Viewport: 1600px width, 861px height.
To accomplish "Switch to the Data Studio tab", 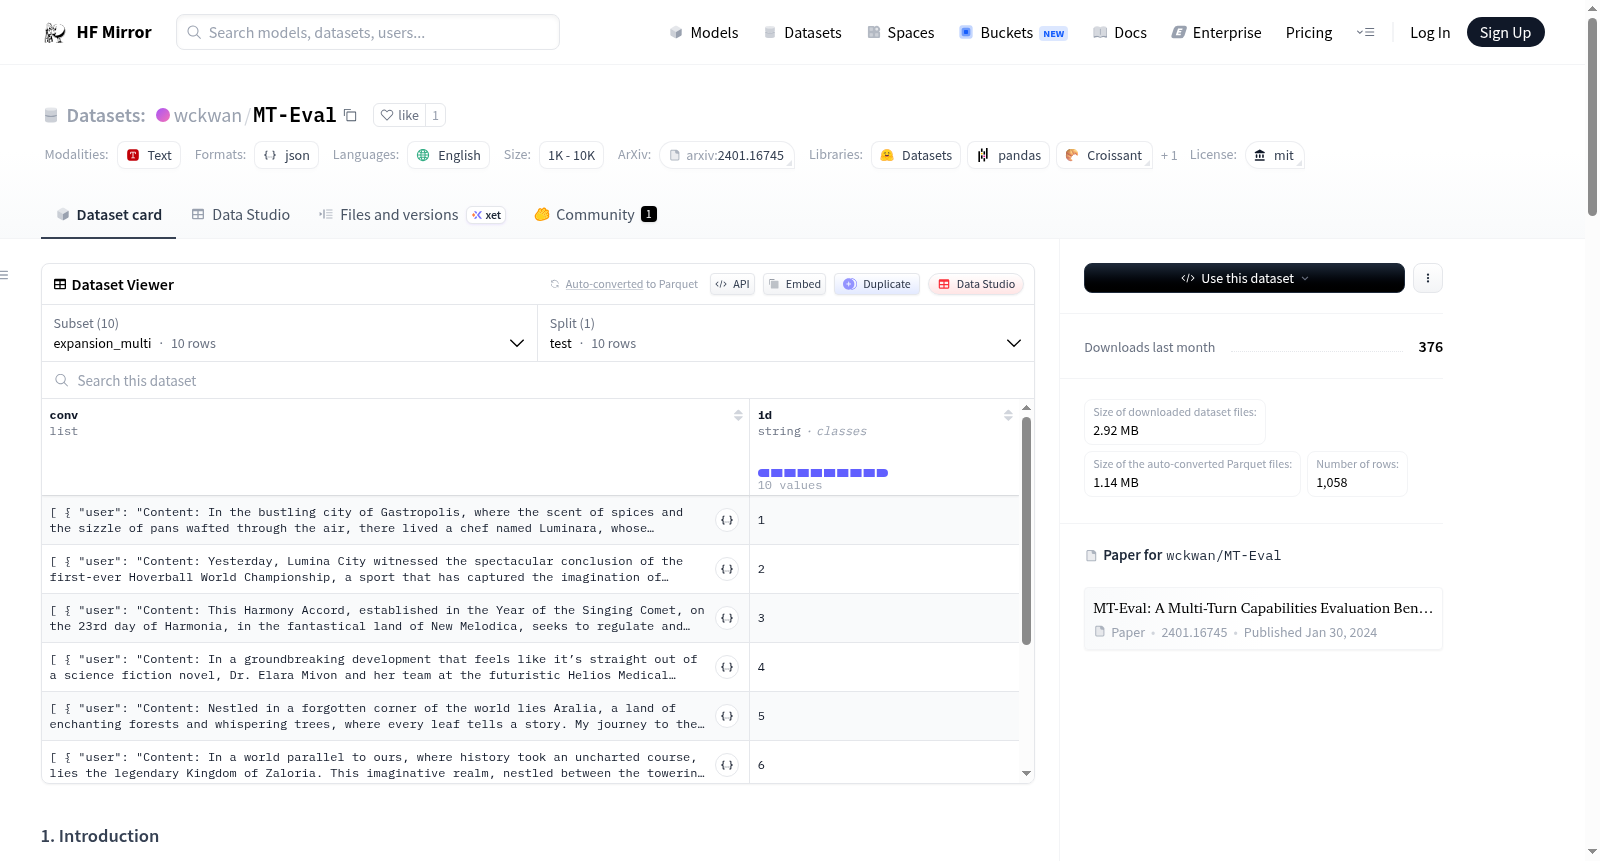I will (x=241, y=214).
